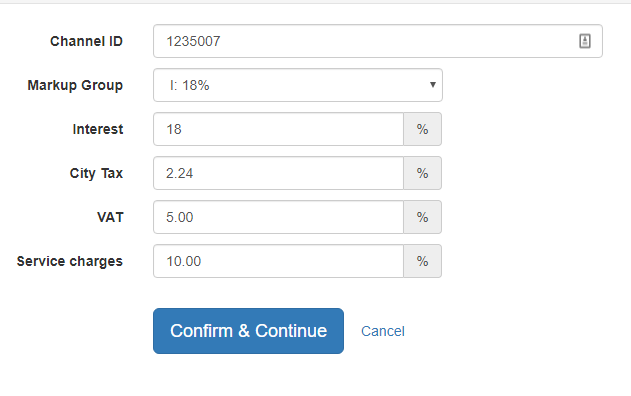Click the City Tax label

[x=96, y=173]
